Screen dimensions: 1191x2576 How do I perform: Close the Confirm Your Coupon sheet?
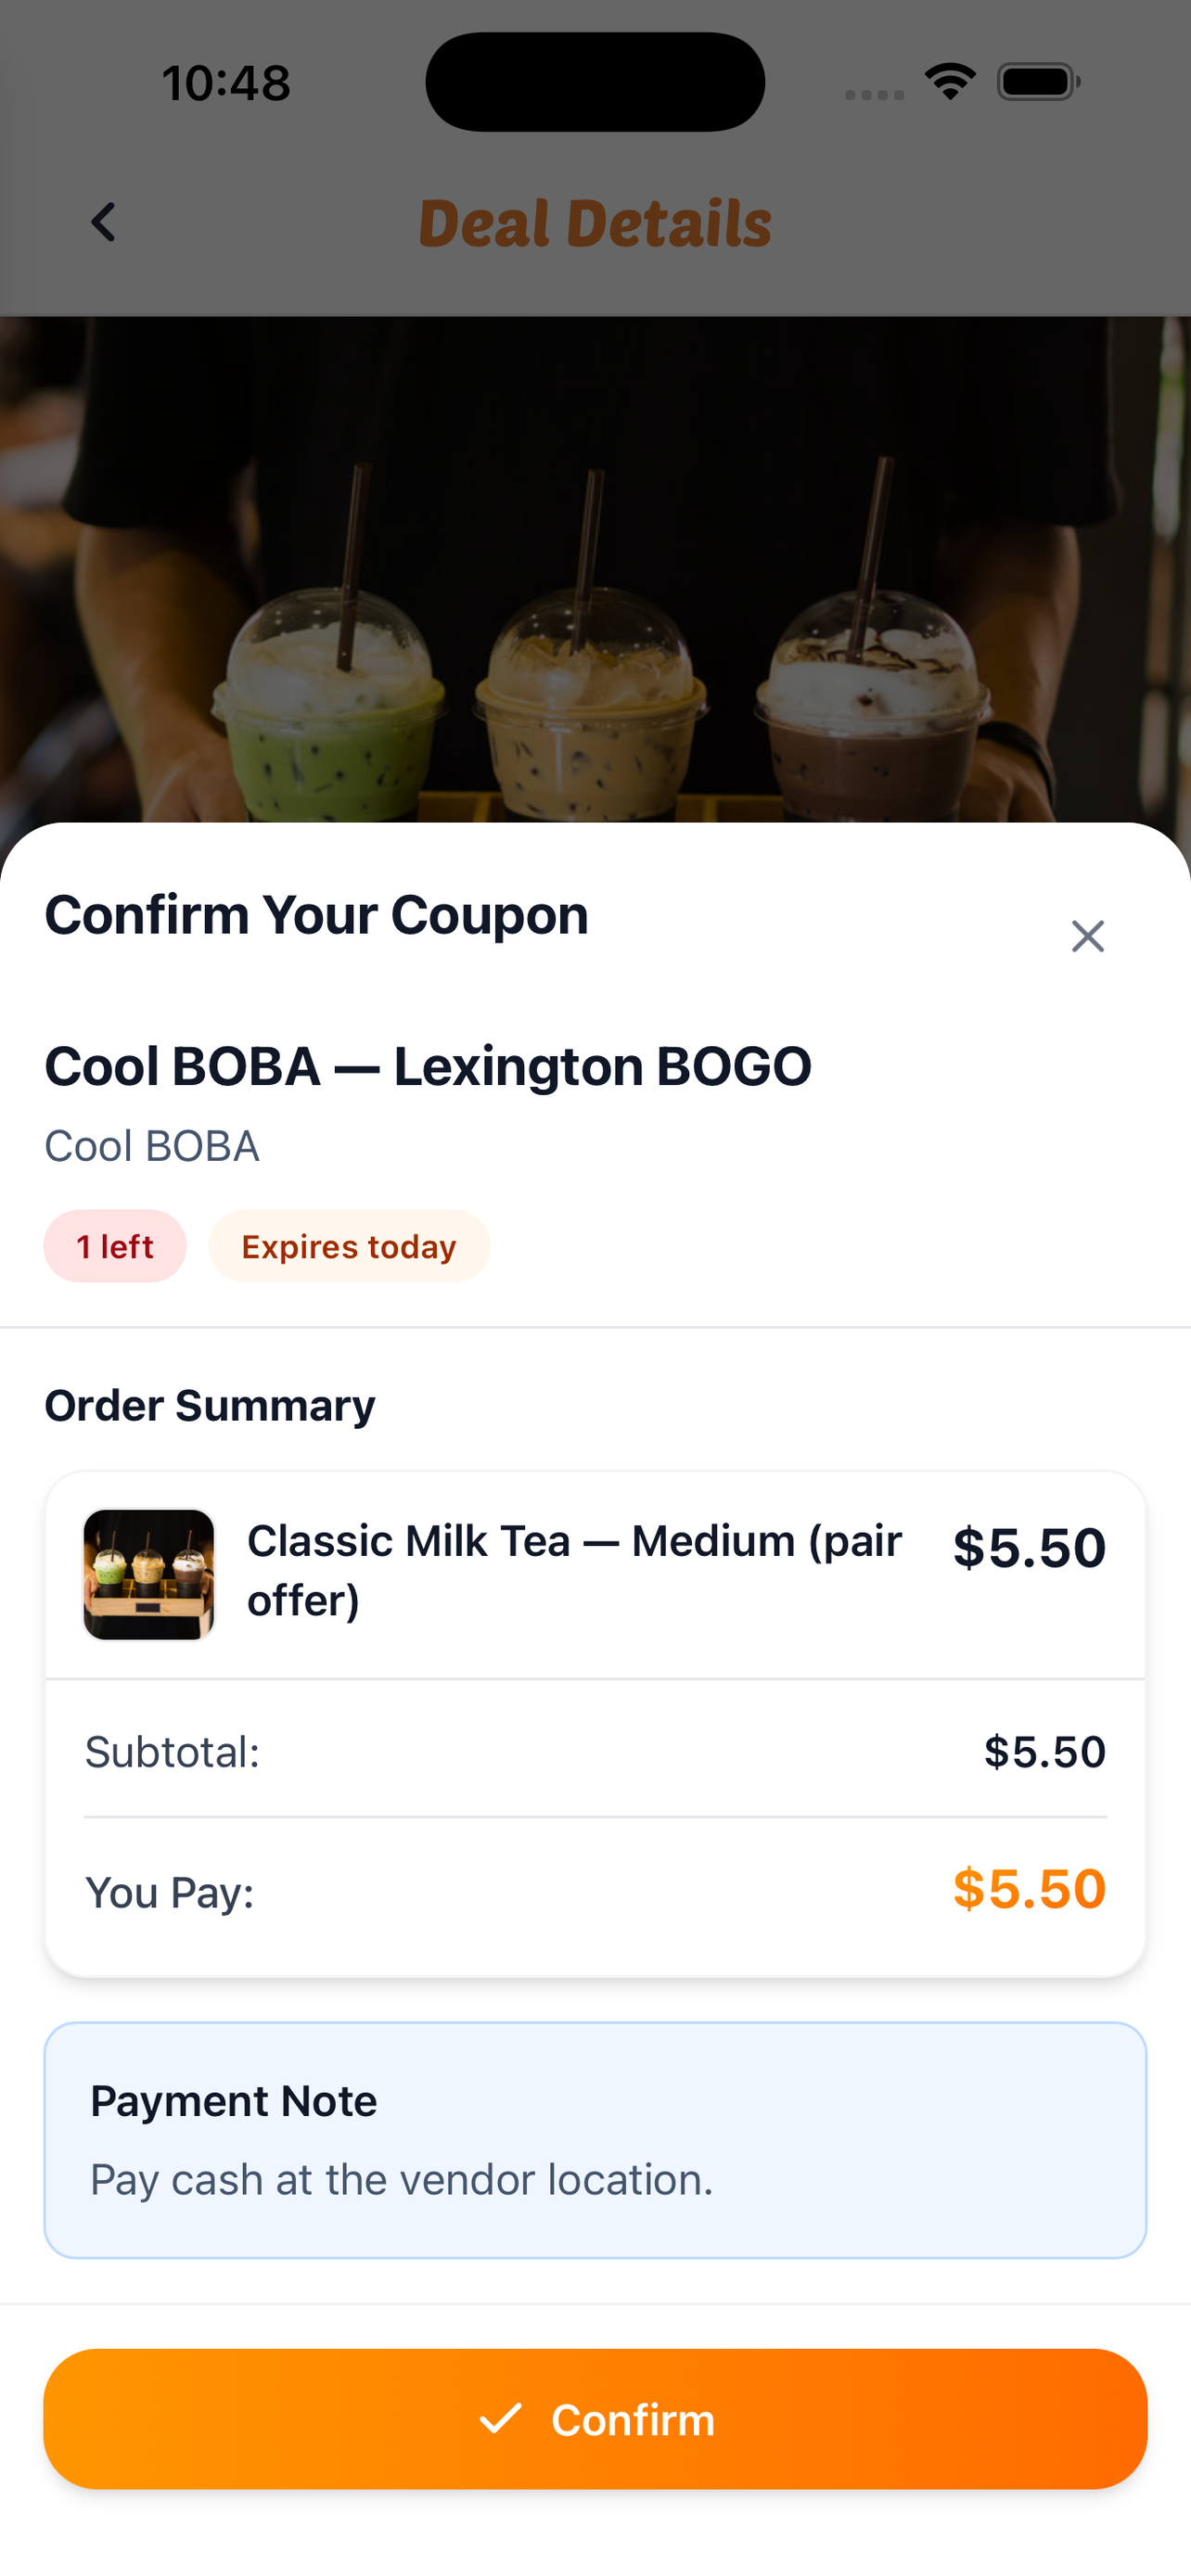pyautogui.click(x=1087, y=936)
